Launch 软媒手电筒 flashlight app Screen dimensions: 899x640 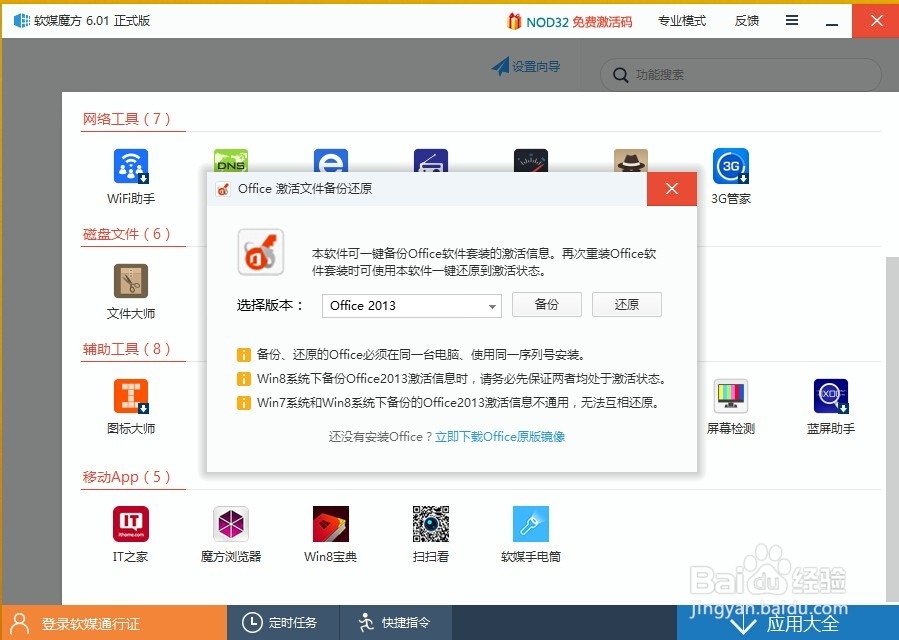(531, 534)
